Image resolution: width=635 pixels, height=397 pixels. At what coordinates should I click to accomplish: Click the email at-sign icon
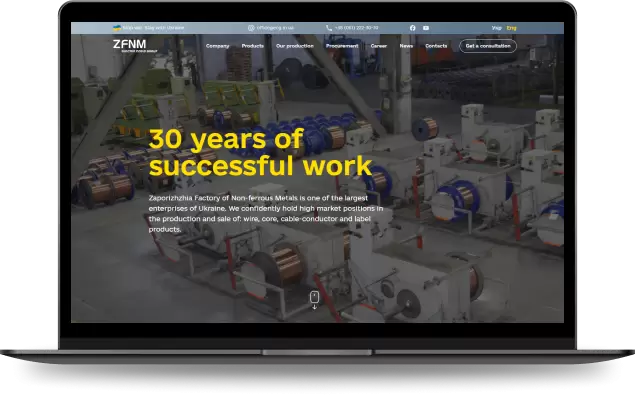click(x=251, y=28)
